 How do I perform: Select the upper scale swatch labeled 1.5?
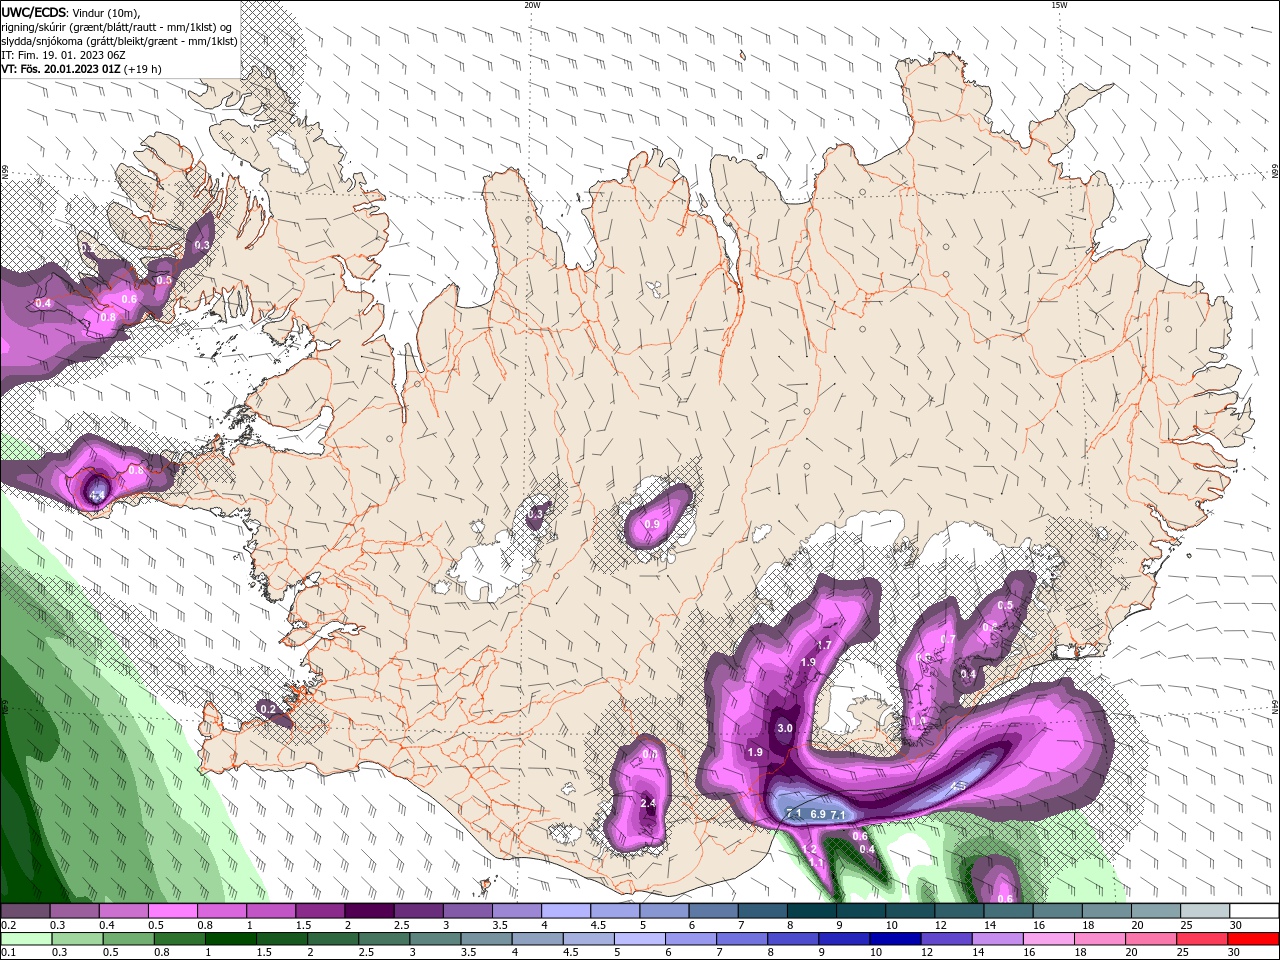(320, 911)
